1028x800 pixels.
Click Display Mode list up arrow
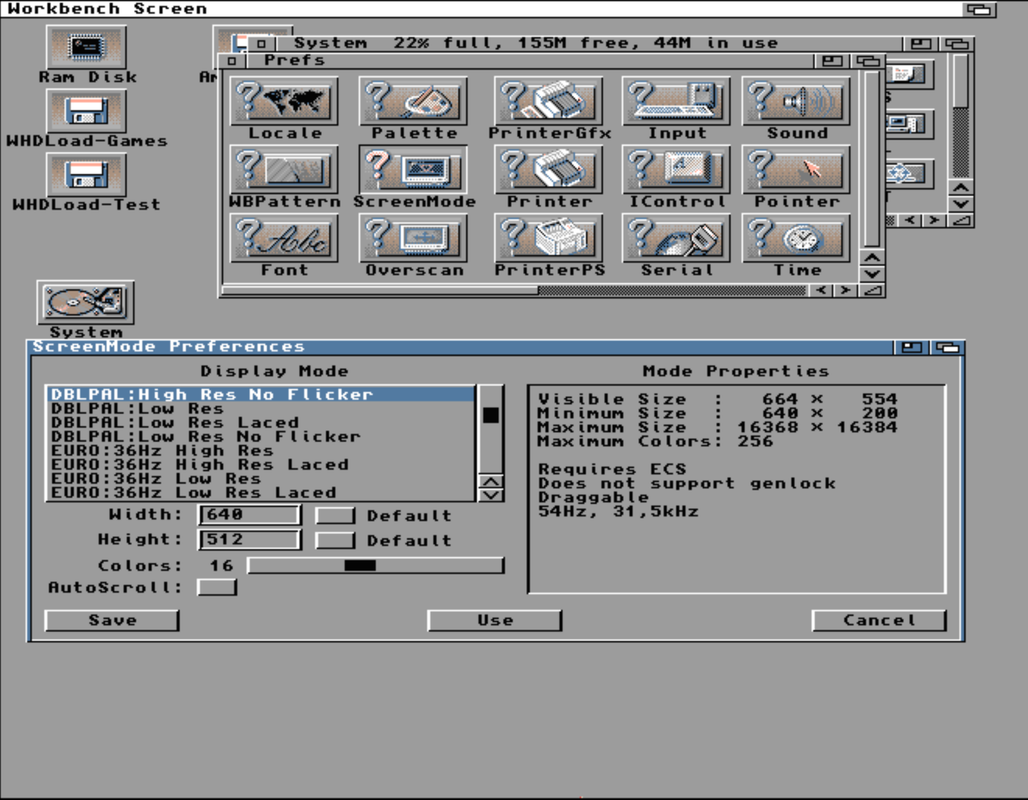coord(492,481)
